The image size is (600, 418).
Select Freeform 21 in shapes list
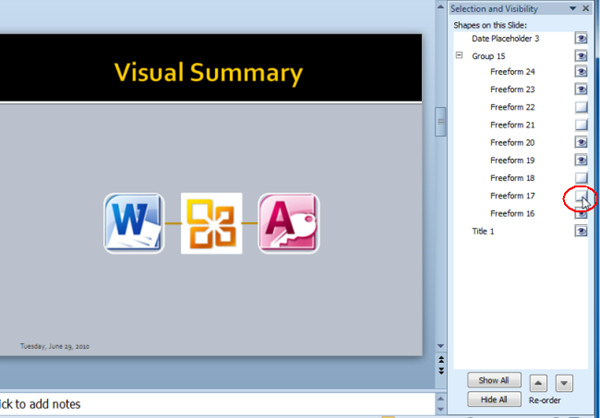click(512, 124)
